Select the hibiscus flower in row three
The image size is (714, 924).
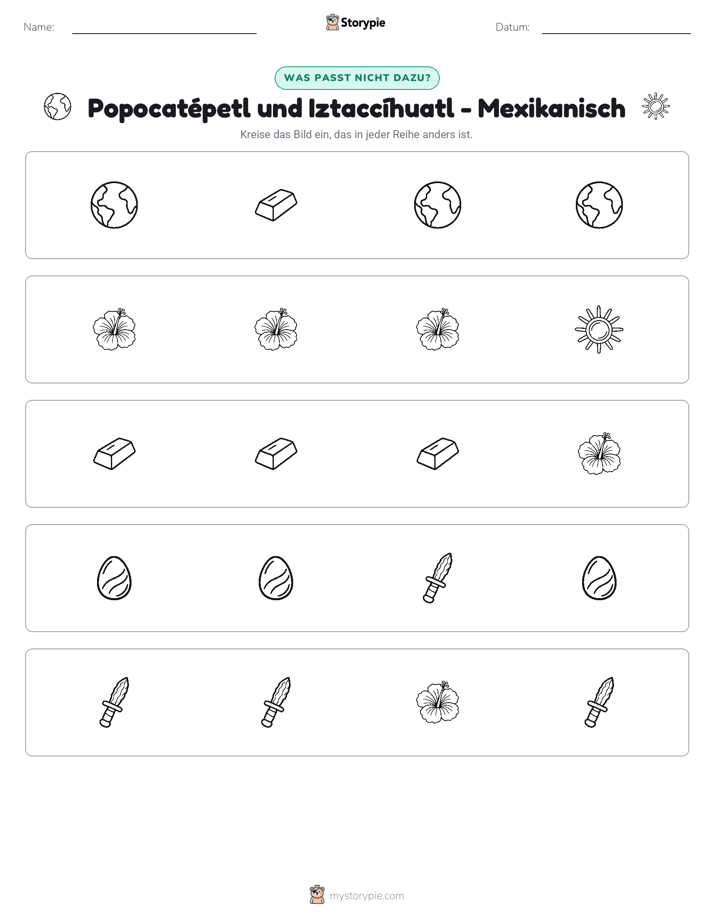pyautogui.click(x=599, y=454)
